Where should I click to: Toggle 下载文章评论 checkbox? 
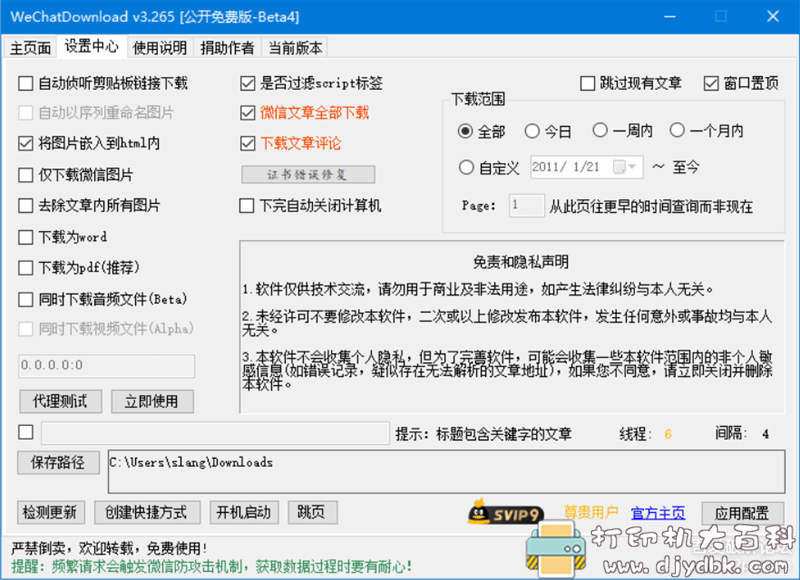pyautogui.click(x=247, y=143)
